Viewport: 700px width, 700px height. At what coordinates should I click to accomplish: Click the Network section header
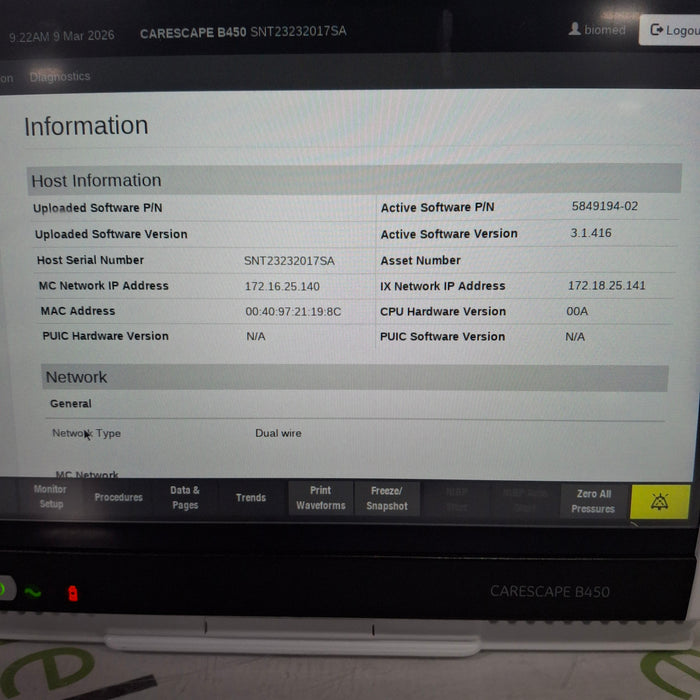coord(355,378)
